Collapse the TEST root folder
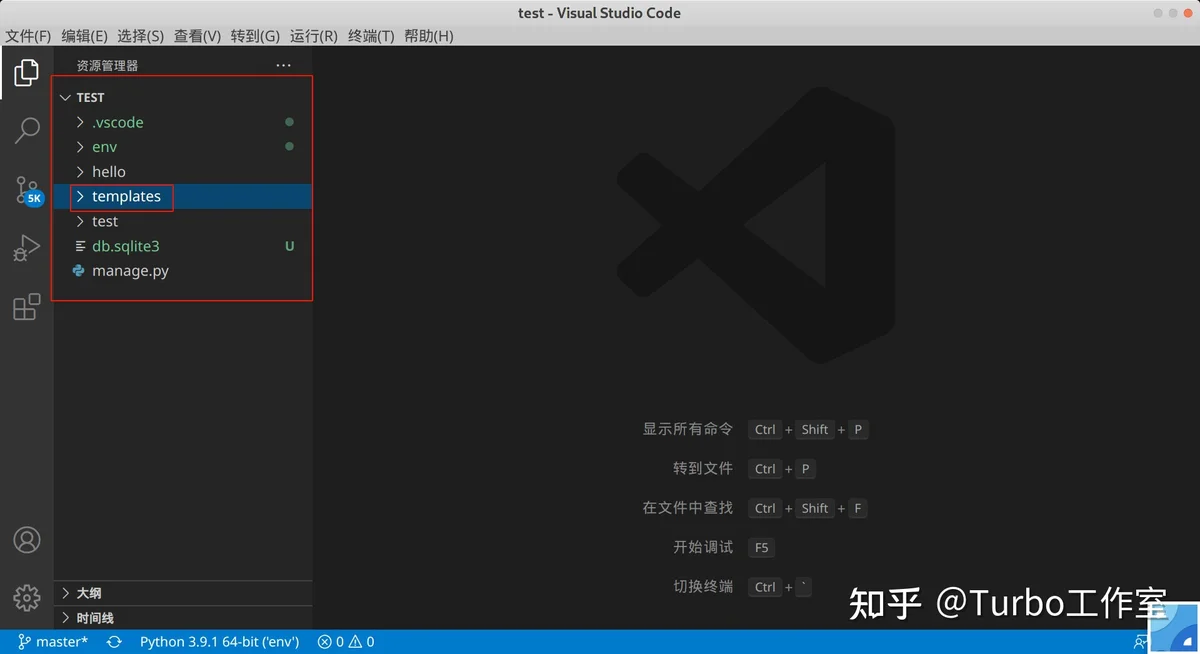 point(65,97)
